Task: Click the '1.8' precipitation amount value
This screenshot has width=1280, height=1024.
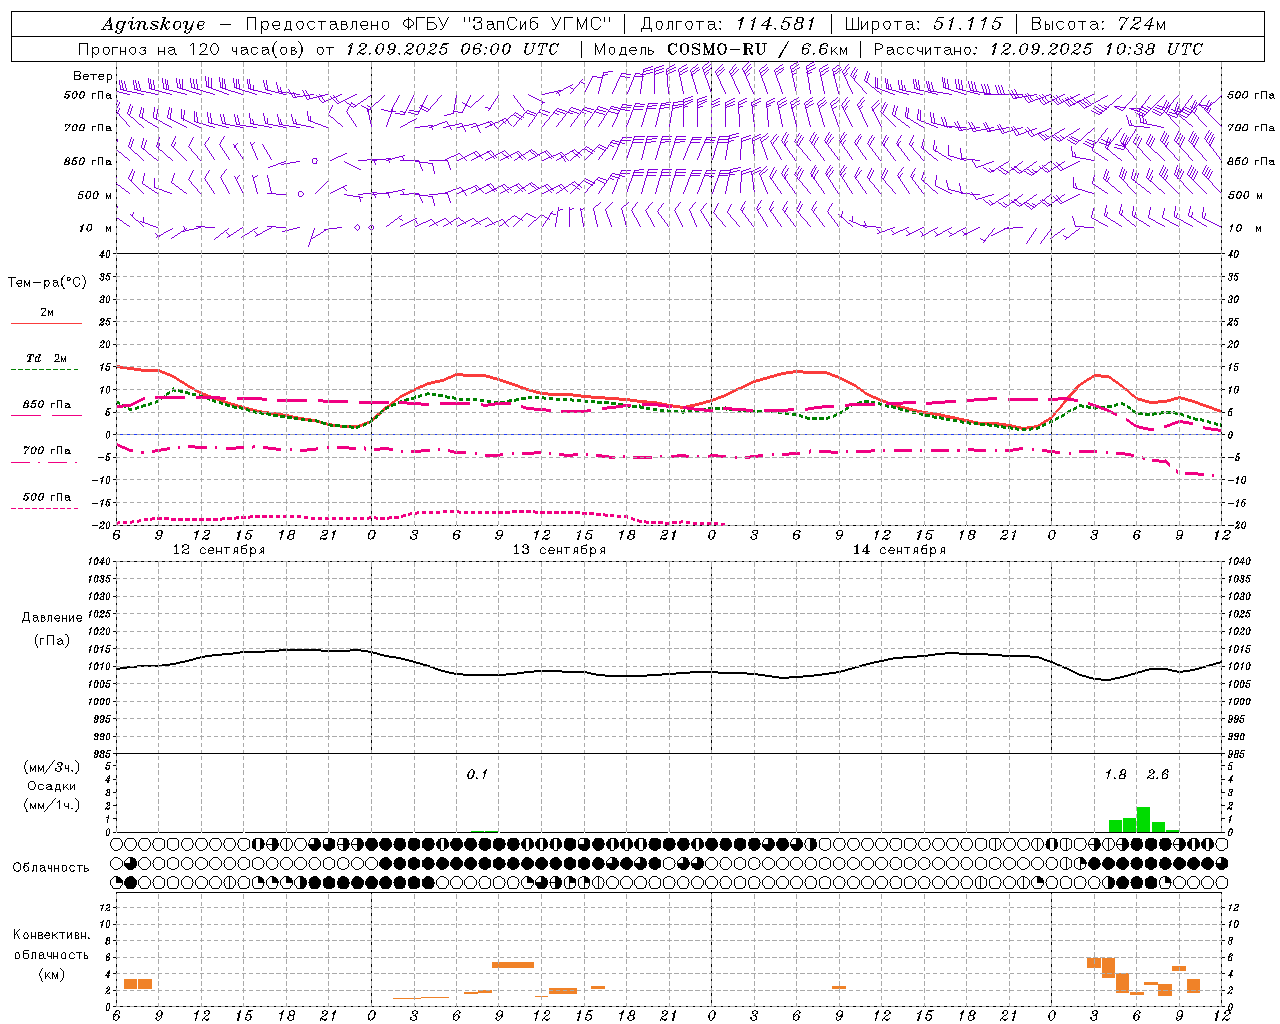Action: point(1115,775)
